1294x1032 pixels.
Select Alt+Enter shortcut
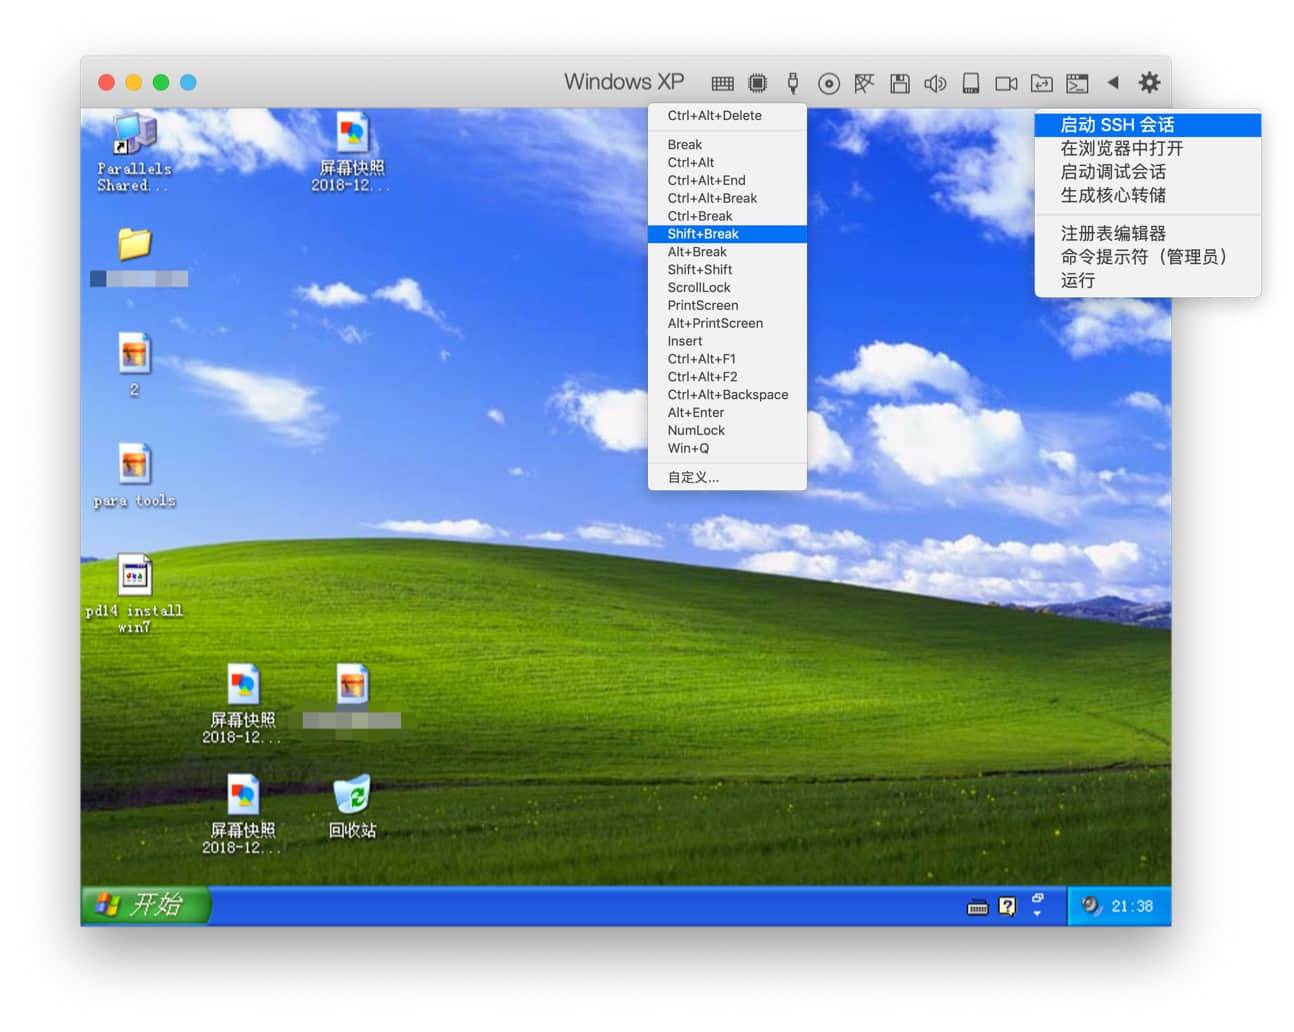[727, 413]
